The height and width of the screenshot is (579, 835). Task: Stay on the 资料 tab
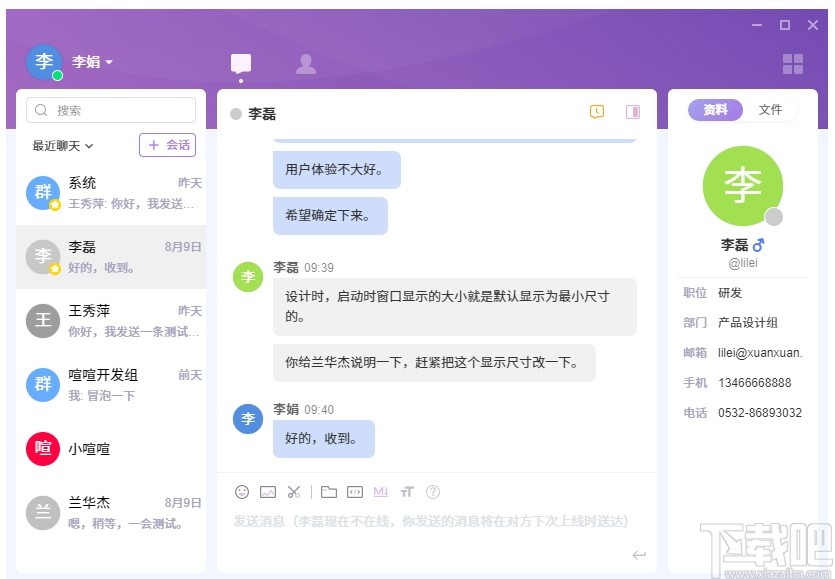[714, 109]
